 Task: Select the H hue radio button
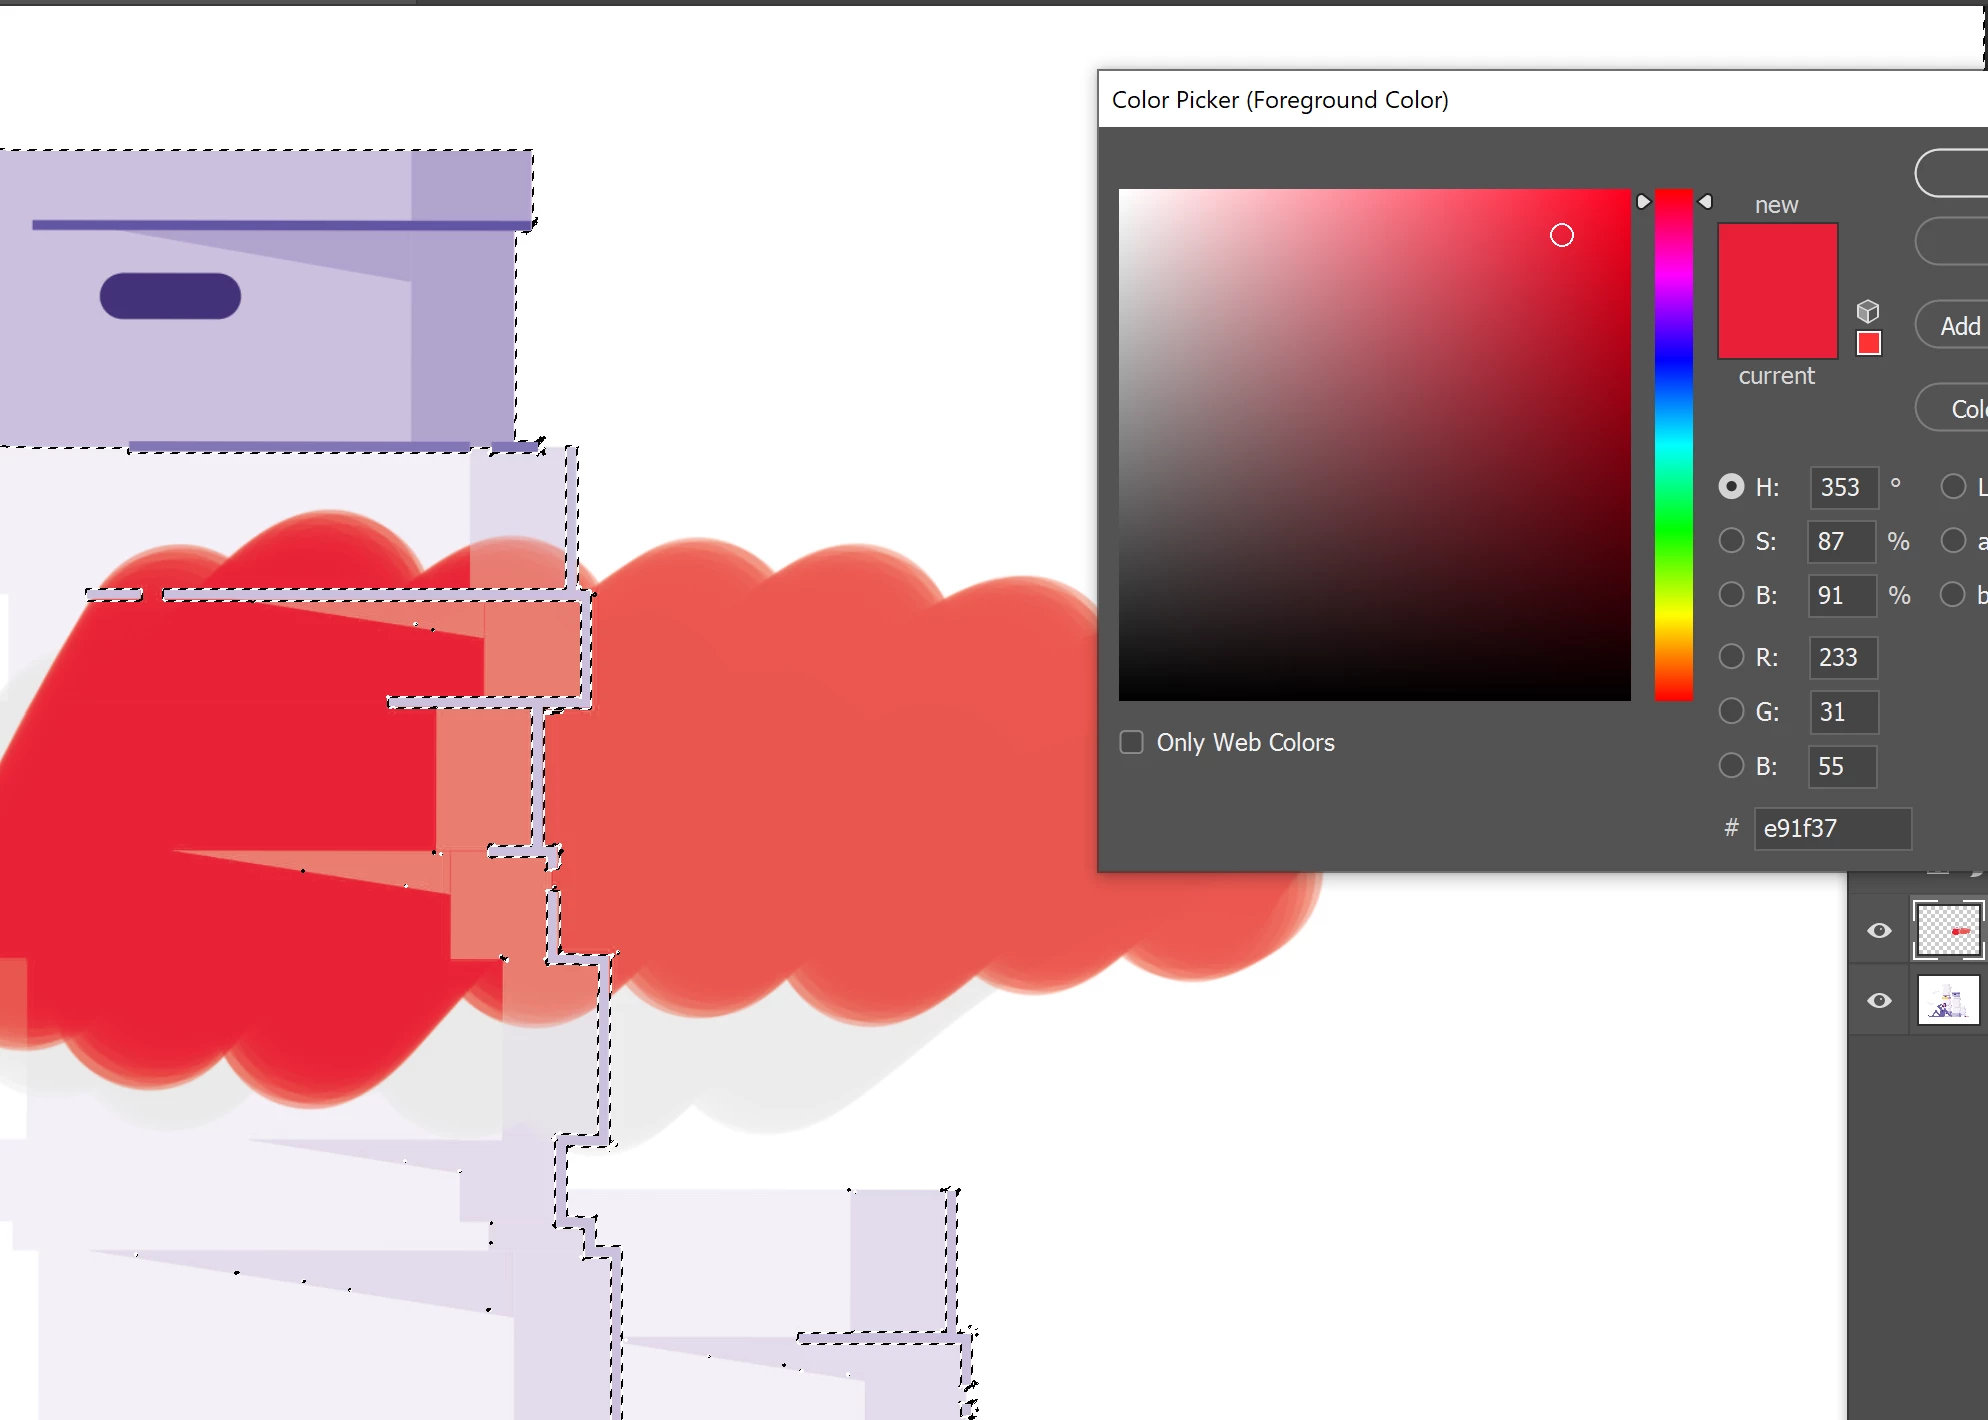point(1731,487)
